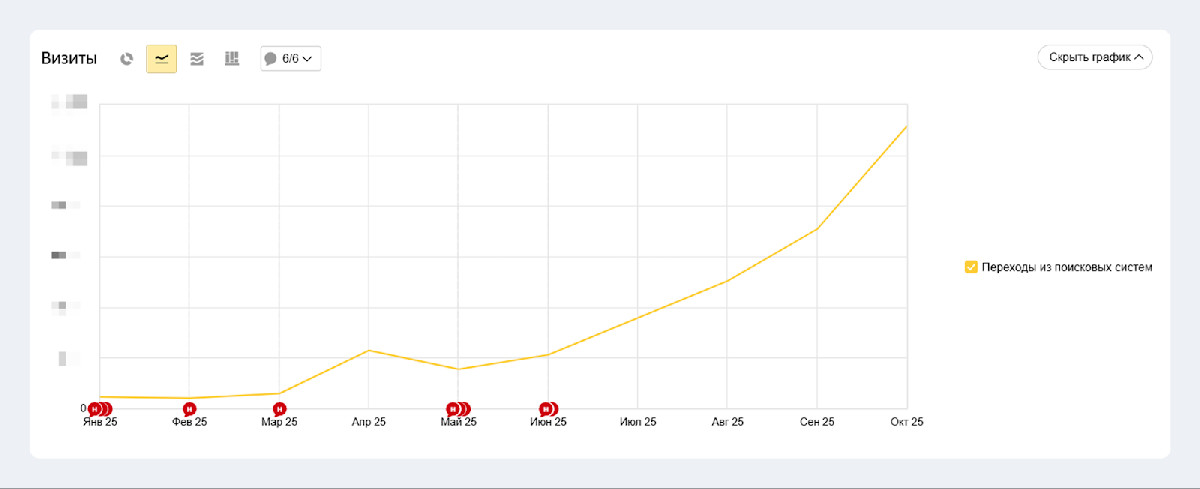Viewport: 1200px width, 489px height.
Task: Open the red annotation marker at Мар 25
Action: pyautogui.click(x=279, y=409)
